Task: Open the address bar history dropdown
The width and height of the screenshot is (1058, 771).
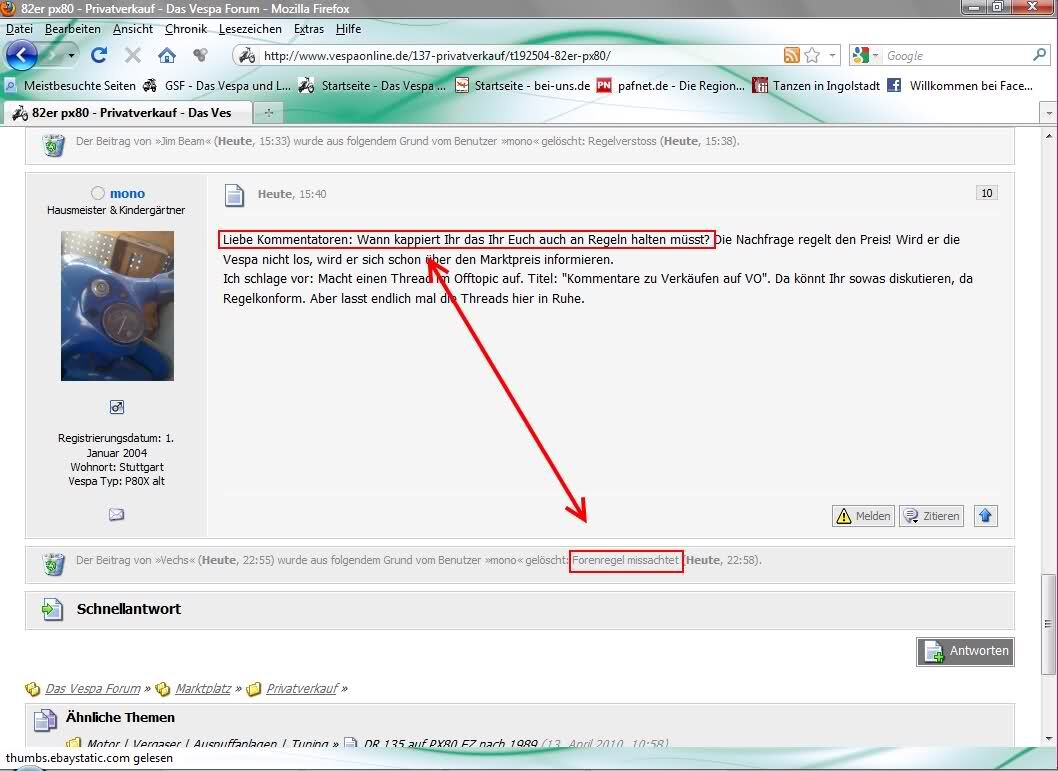Action: pos(830,56)
